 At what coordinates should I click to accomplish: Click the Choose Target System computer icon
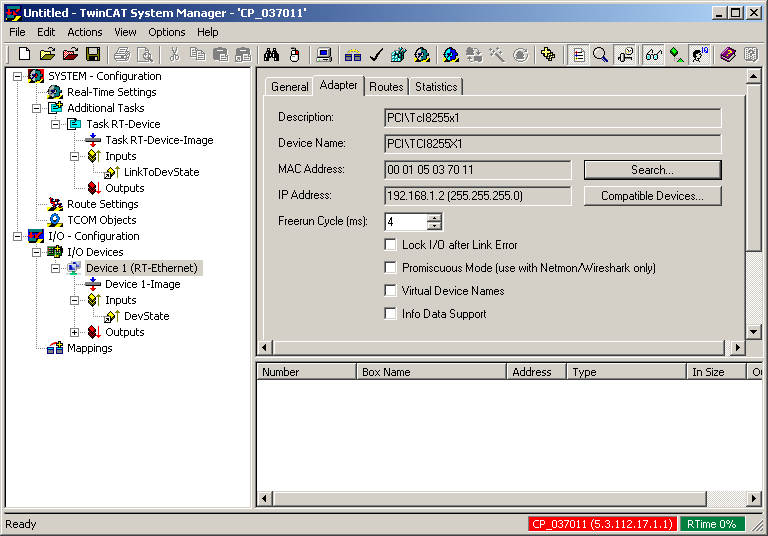pos(324,54)
